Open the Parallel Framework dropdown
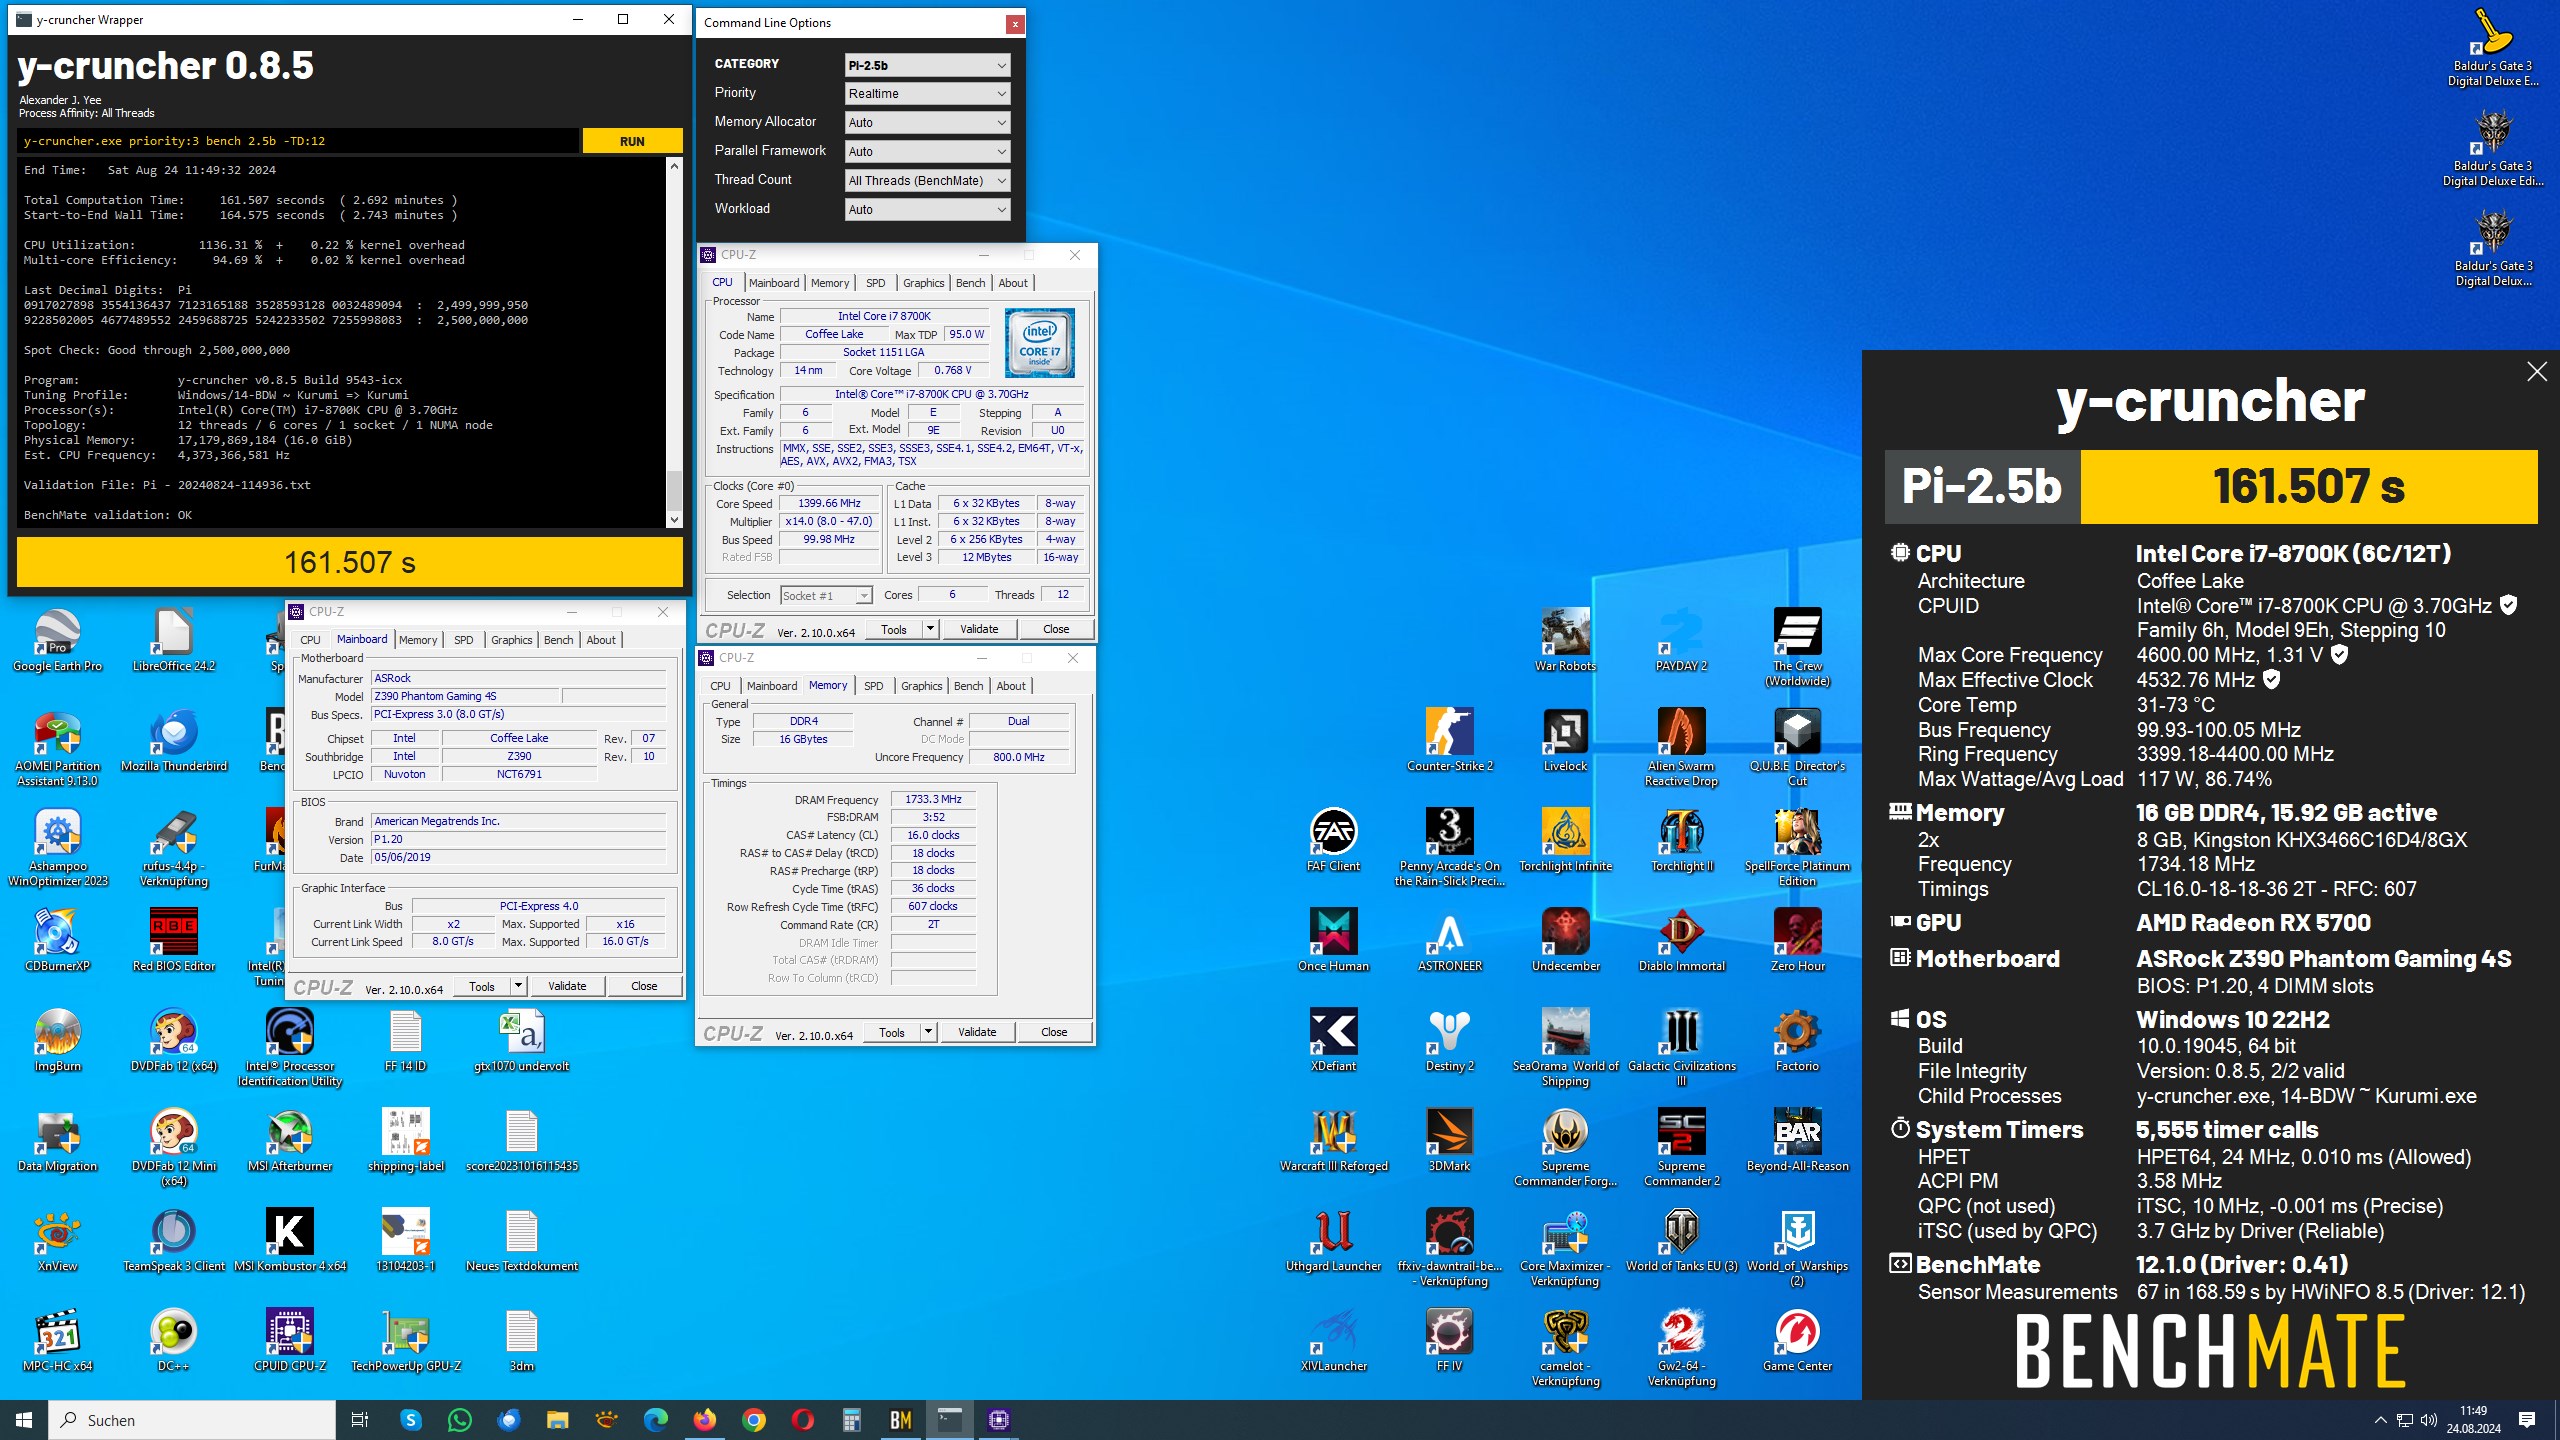The image size is (2560, 1440). point(927,152)
